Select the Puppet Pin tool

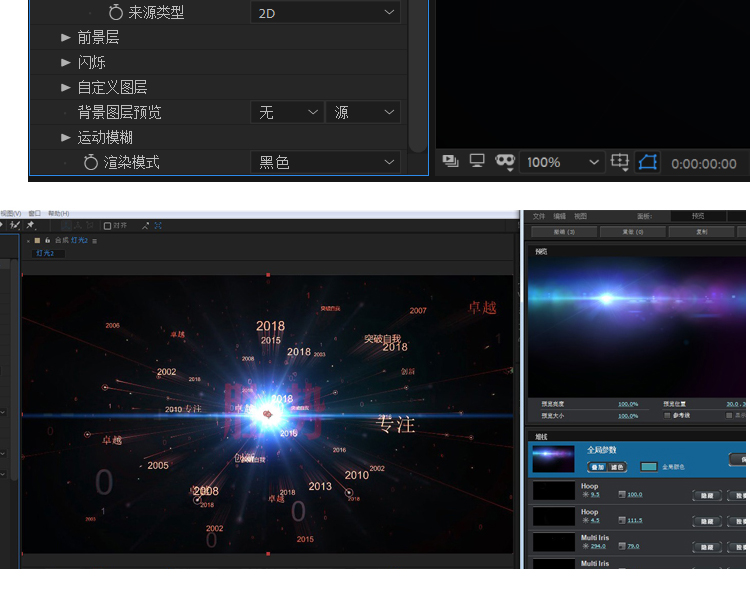click(31, 225)
